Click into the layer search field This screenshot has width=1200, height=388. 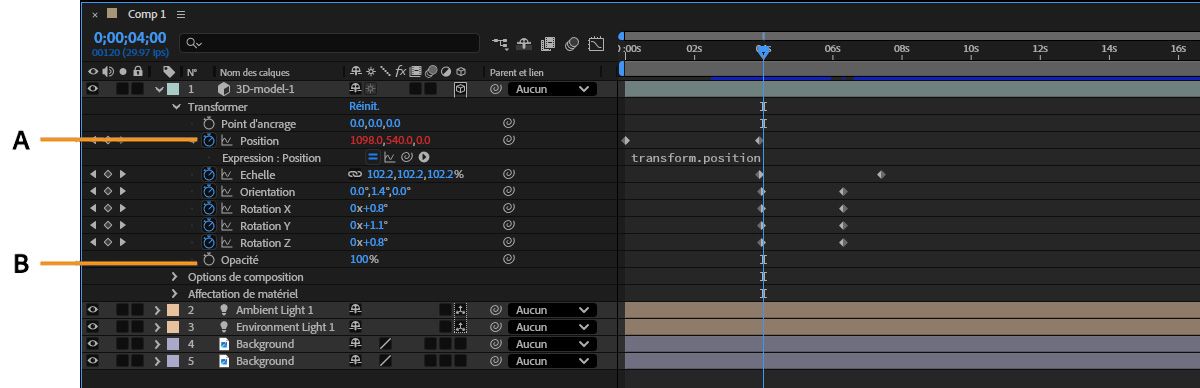(x=330, y=44)
